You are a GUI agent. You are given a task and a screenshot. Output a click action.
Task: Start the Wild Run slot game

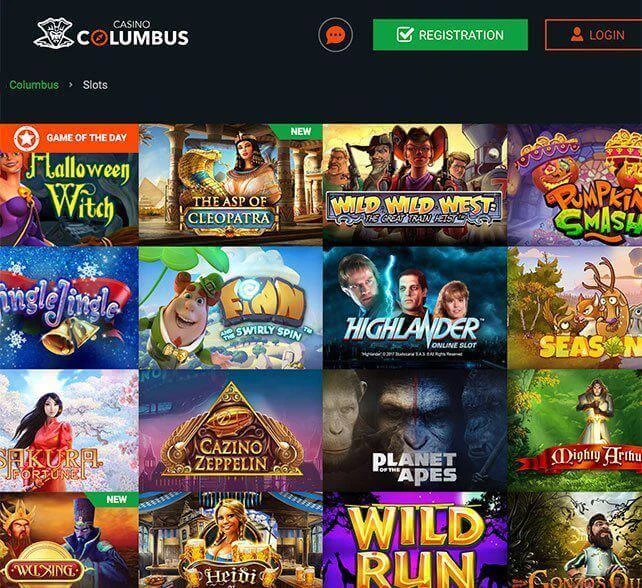tap(415, 540)
